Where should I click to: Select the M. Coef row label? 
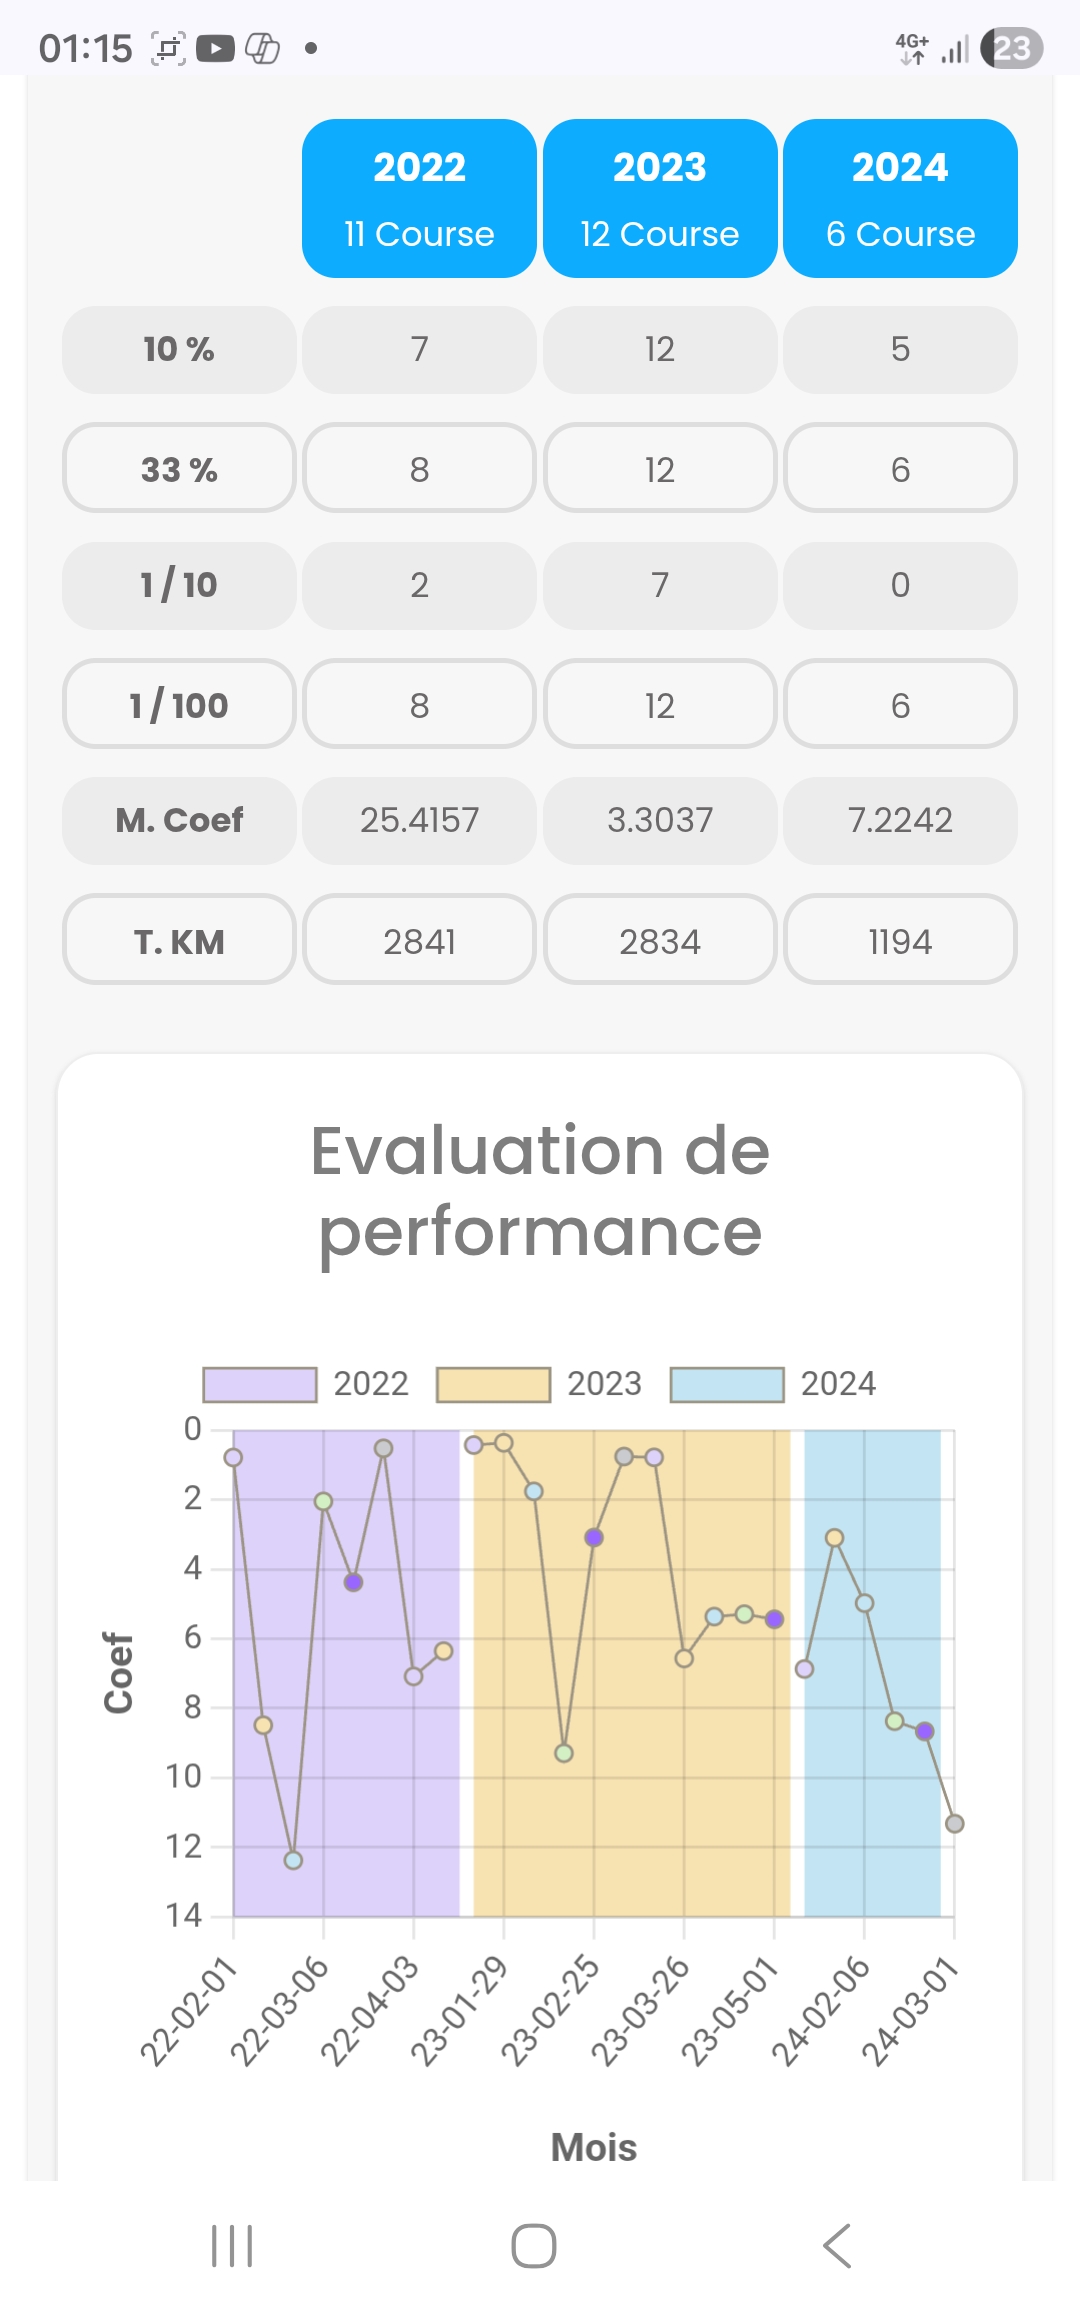click(179, 821)
